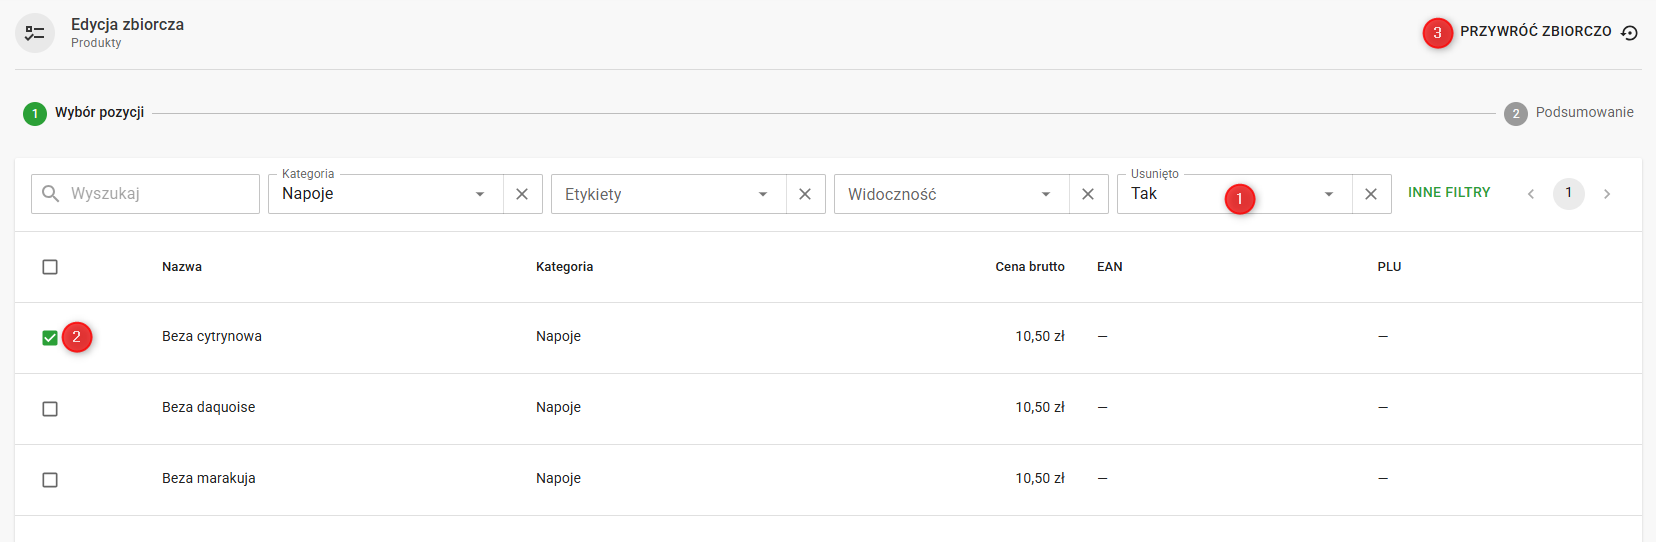Go to next page with right chevron
The image size is (1656, 542).
pyautogui.click(x=1607, y=194)
